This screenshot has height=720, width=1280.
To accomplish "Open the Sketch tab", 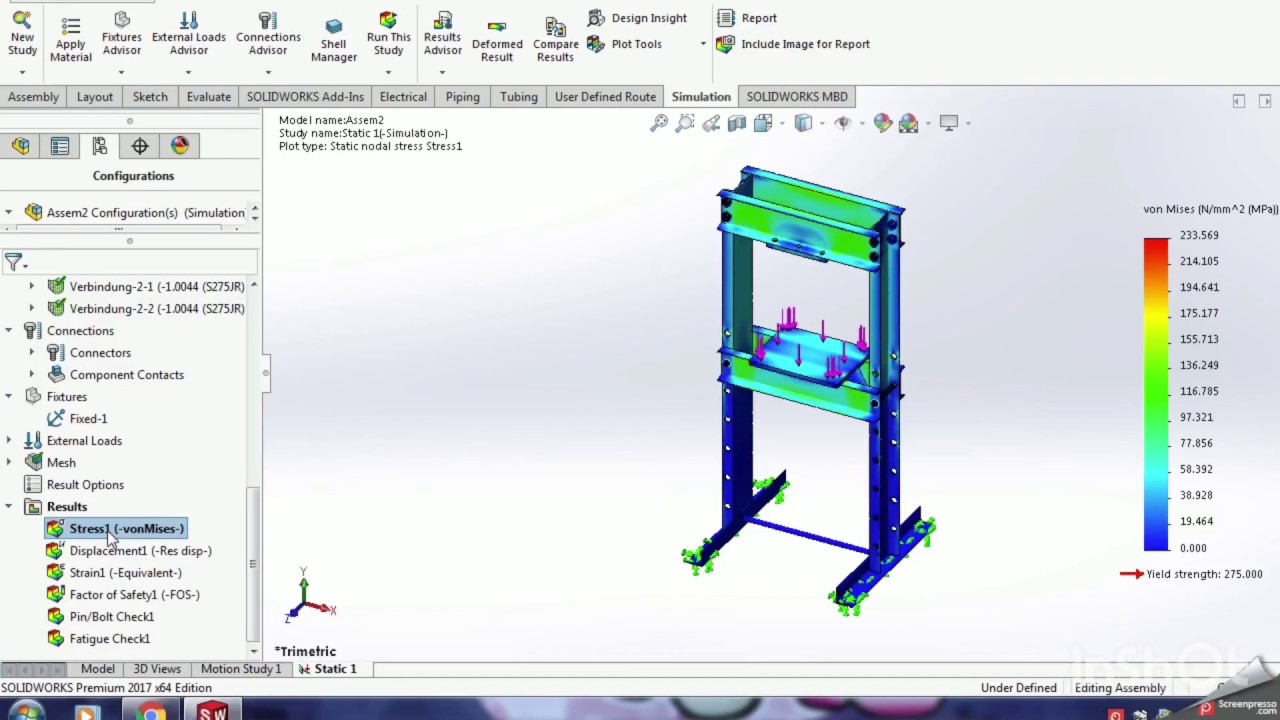I will pos(150,97).
